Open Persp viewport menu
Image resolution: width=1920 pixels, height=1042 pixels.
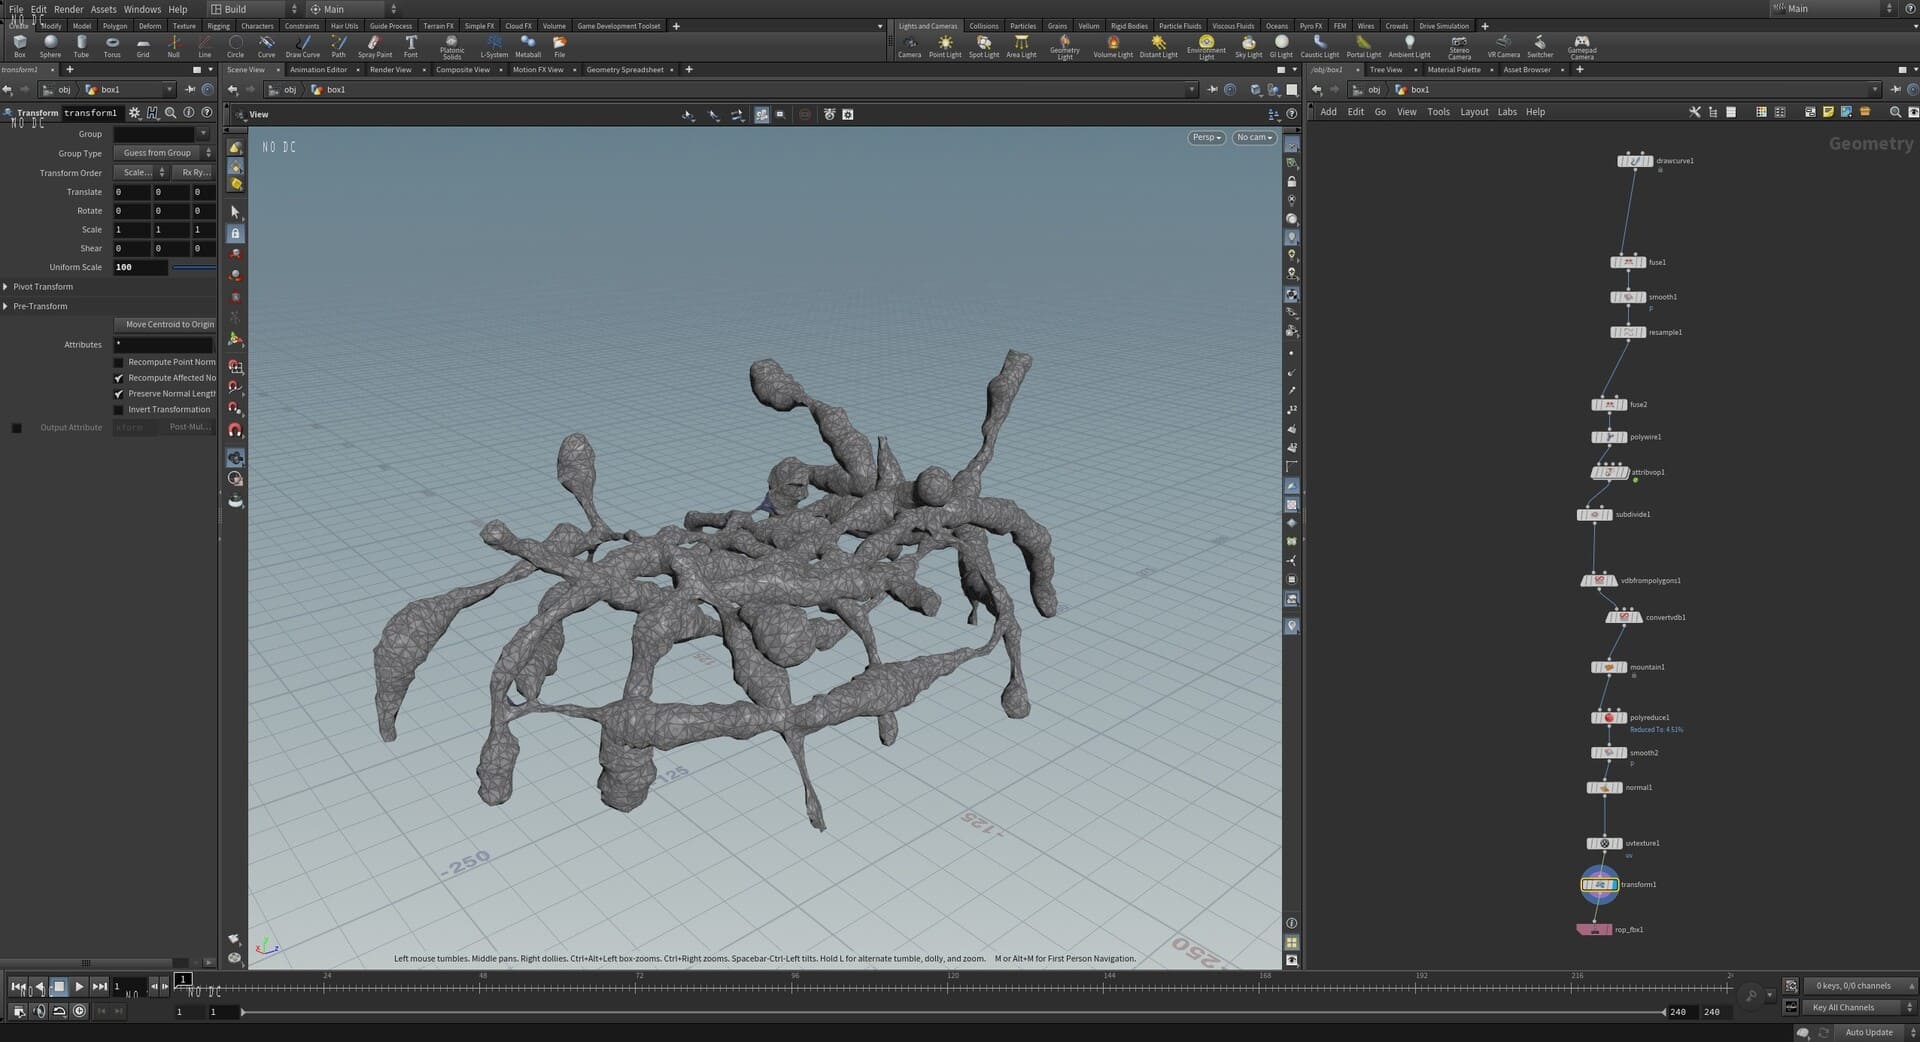[x=1206, y=138]
